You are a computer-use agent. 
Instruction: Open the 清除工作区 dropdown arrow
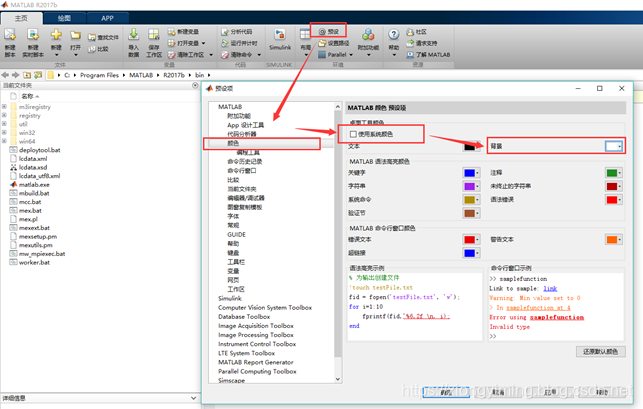click(x=211, y=55)
